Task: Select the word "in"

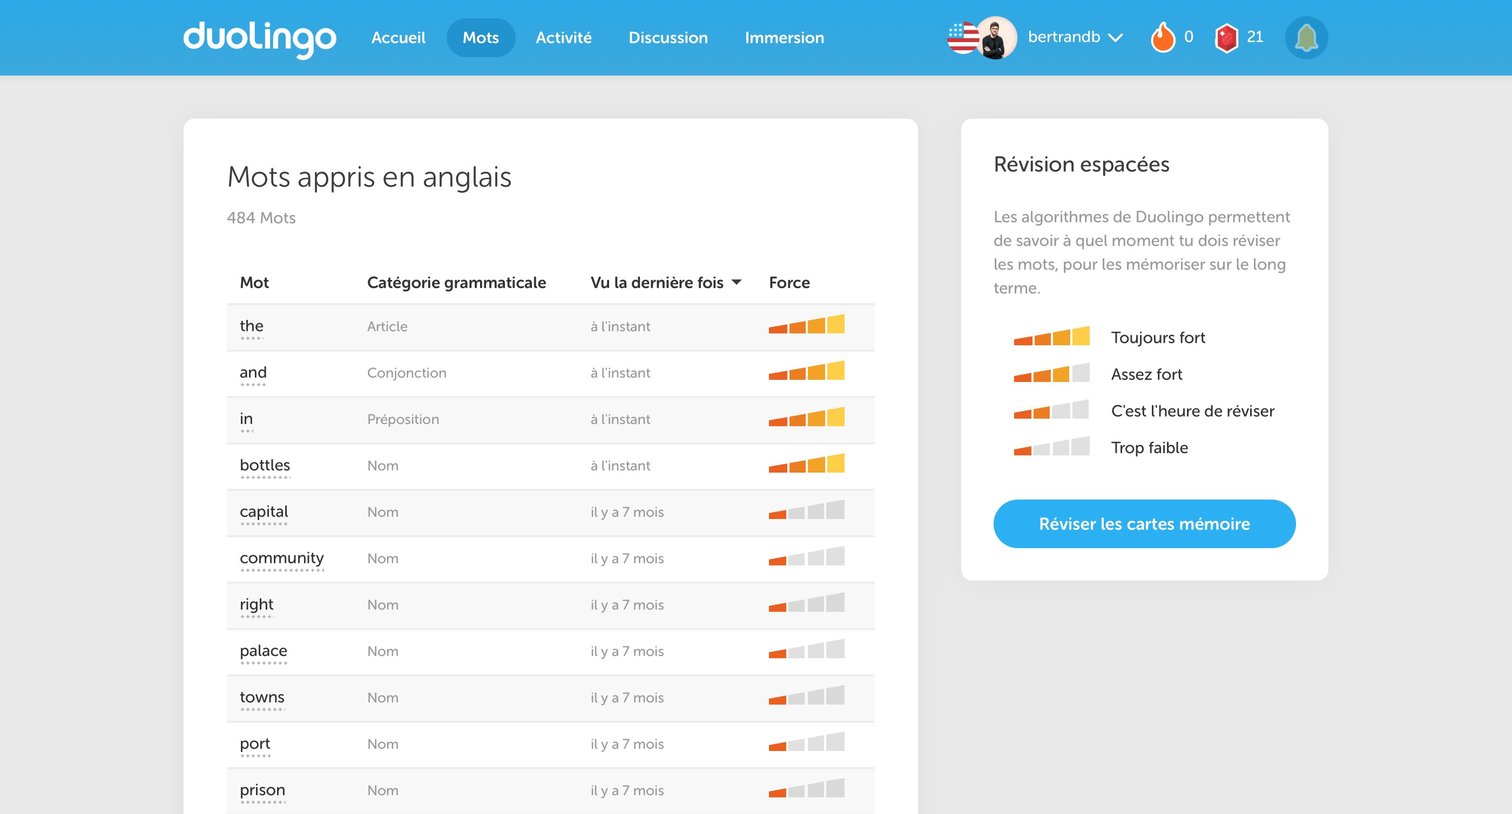Action: coord(246,419)
